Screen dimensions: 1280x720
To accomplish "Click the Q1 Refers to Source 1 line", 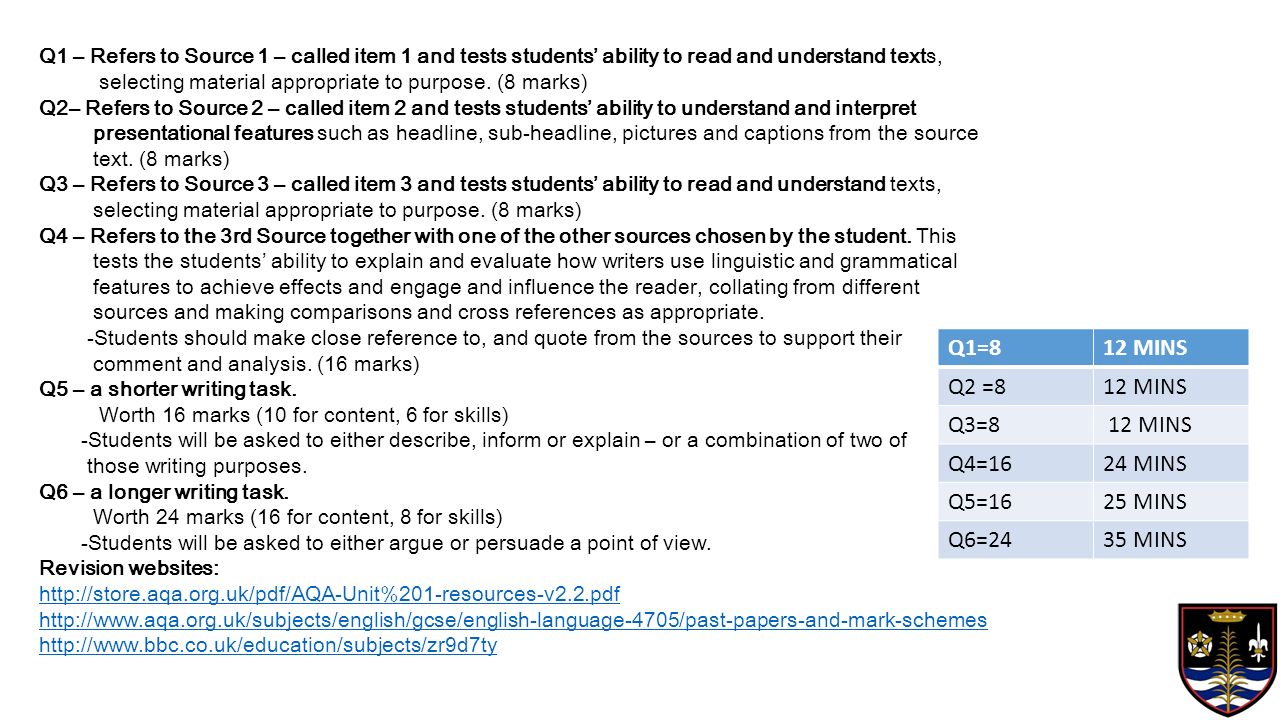I will tap(491, 56).
